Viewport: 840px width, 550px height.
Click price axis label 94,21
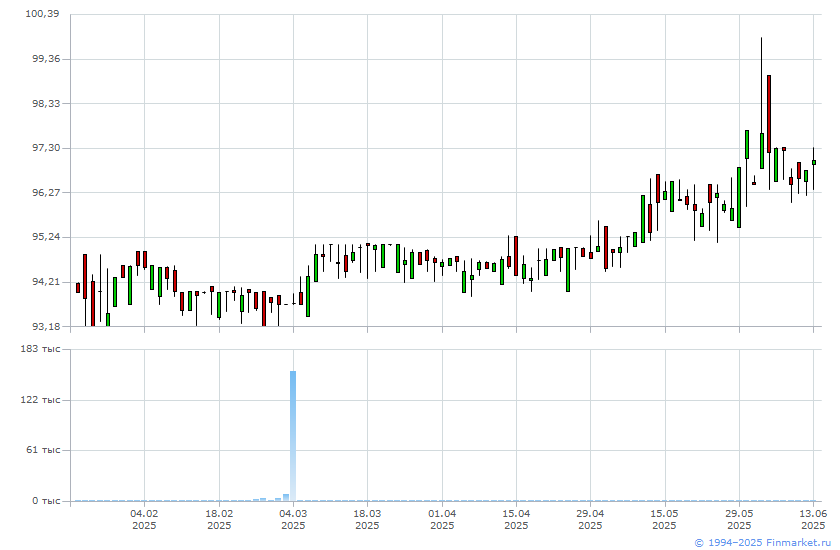click(46, 282)
